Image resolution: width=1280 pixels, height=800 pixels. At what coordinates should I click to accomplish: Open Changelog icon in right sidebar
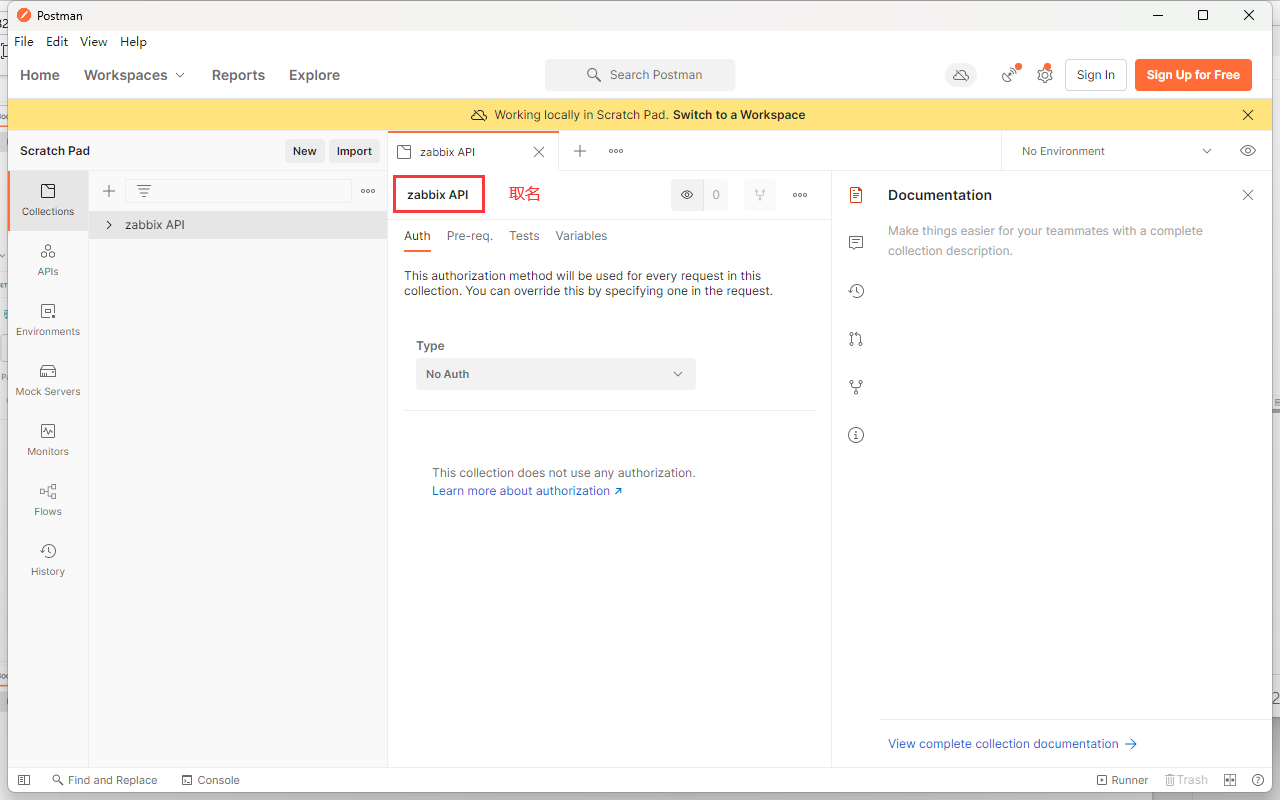[856, 291]
